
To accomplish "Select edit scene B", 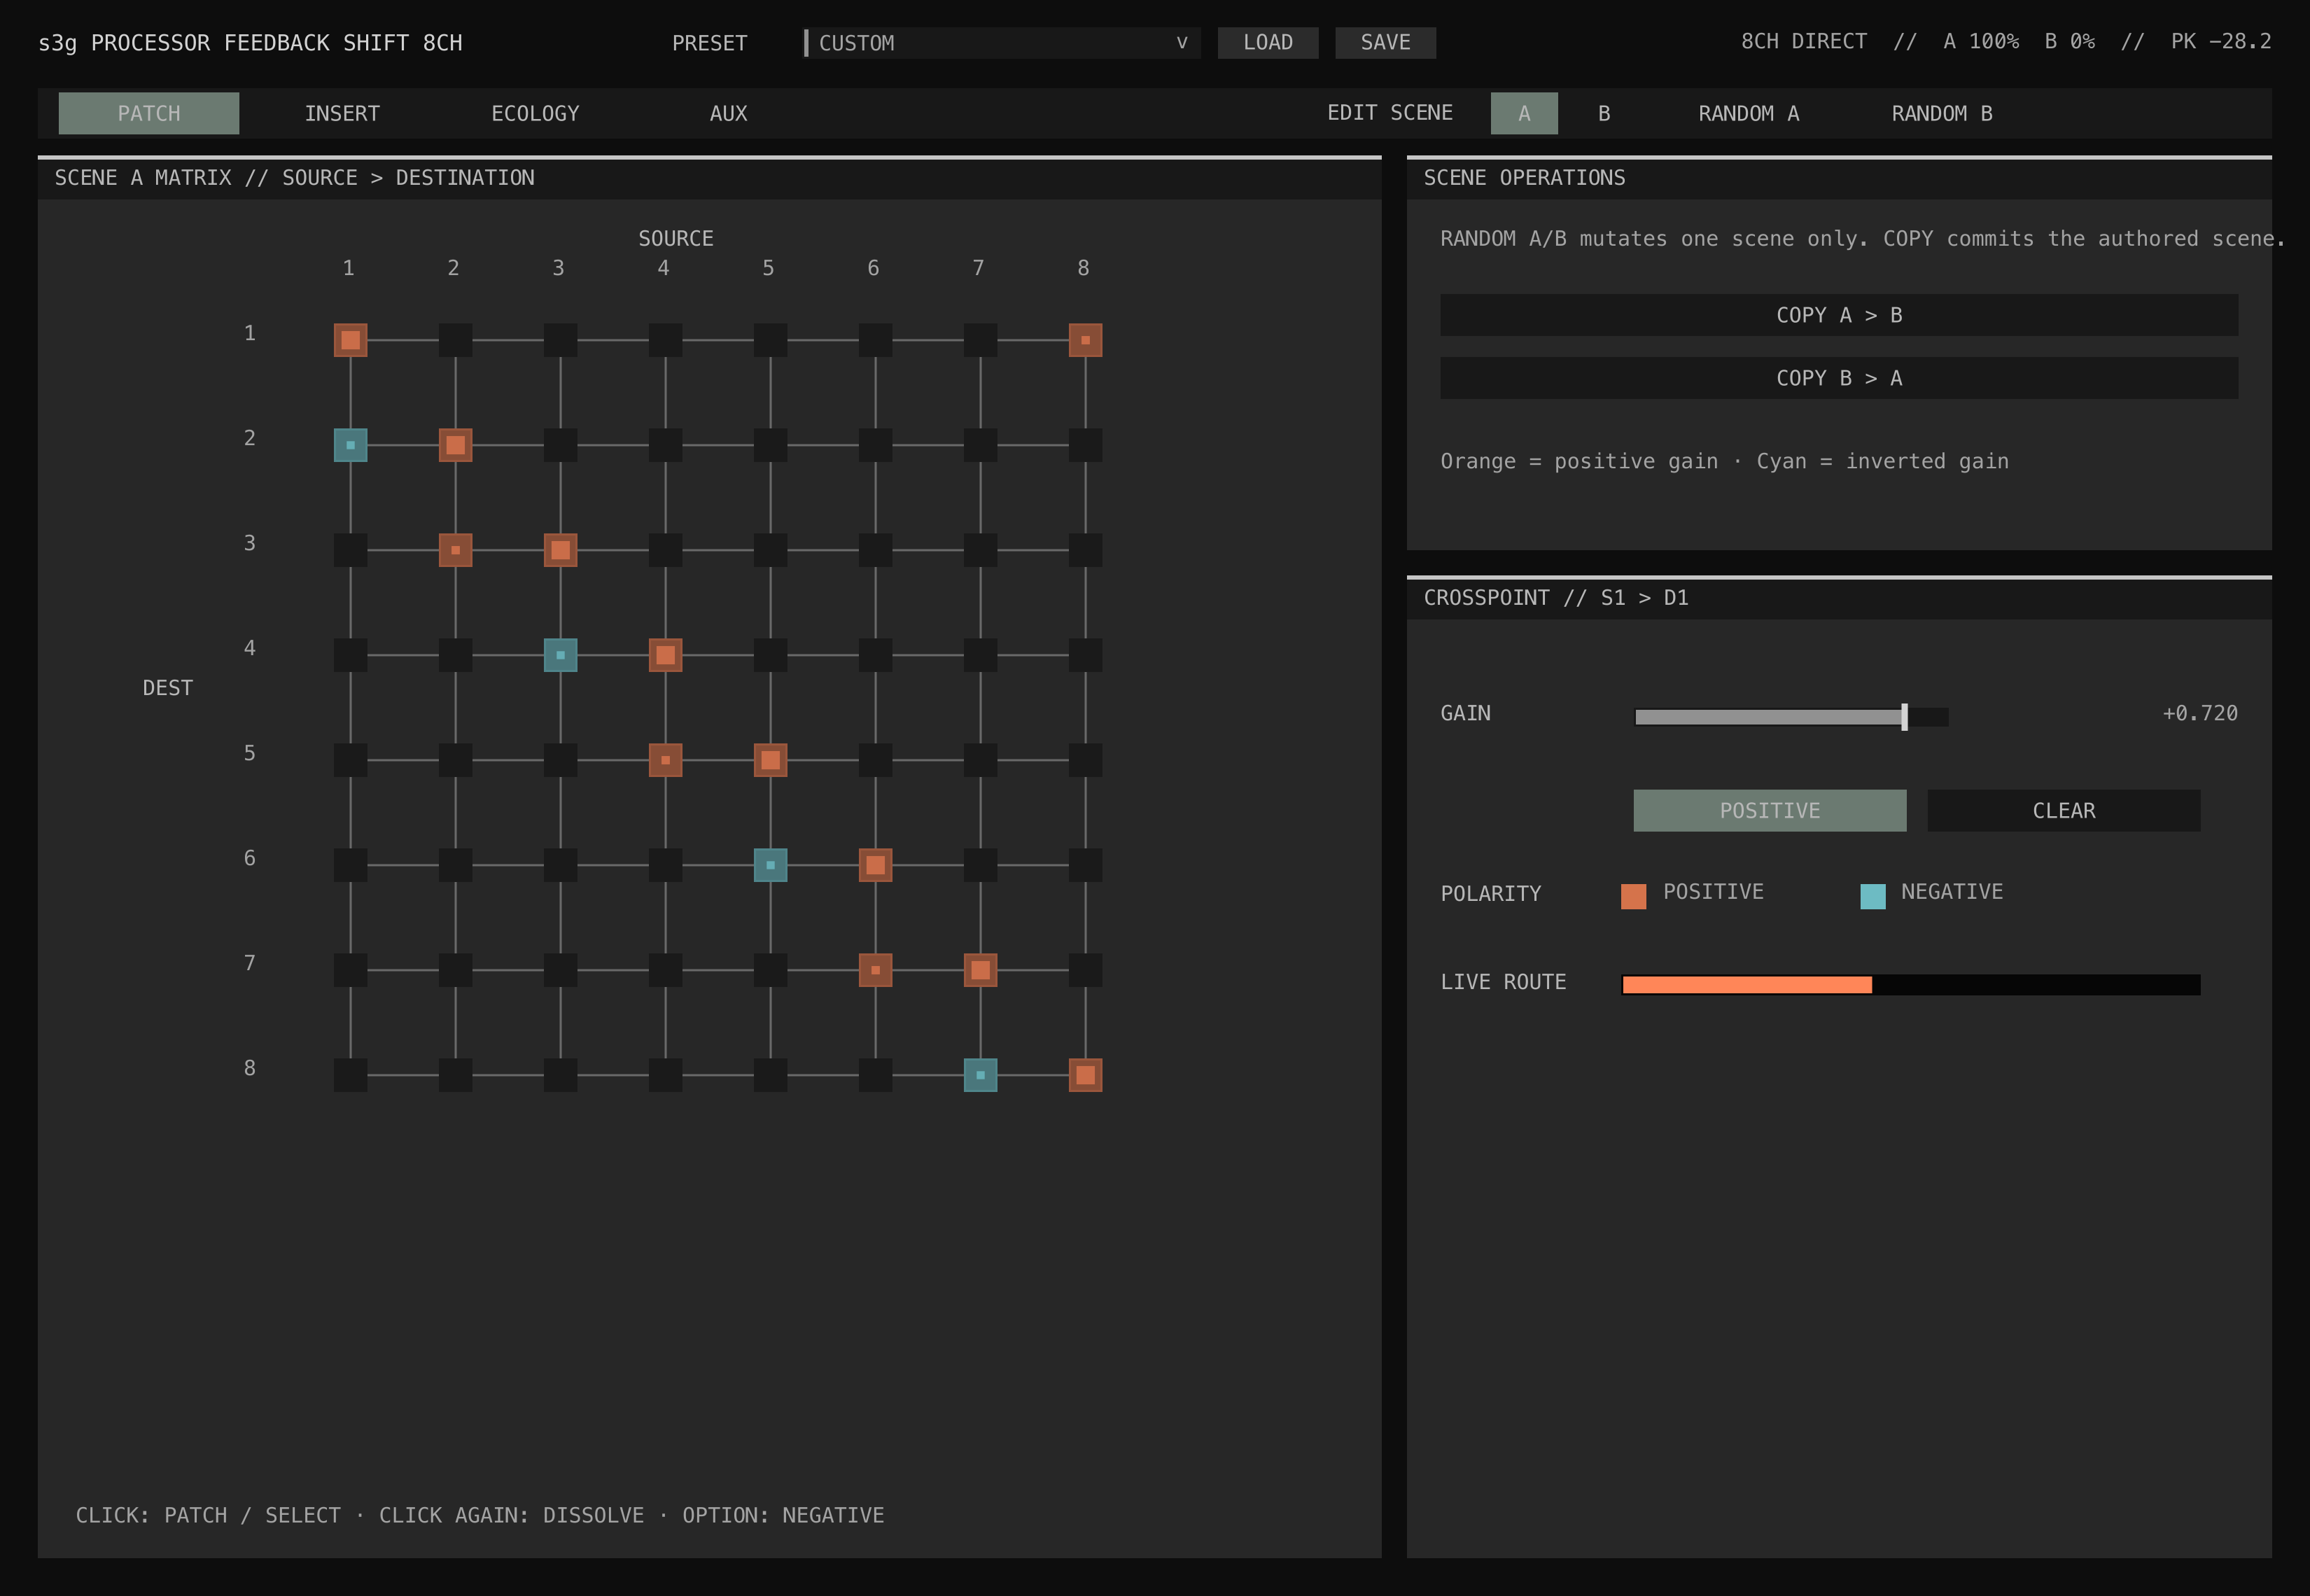I will (1604, 113).
